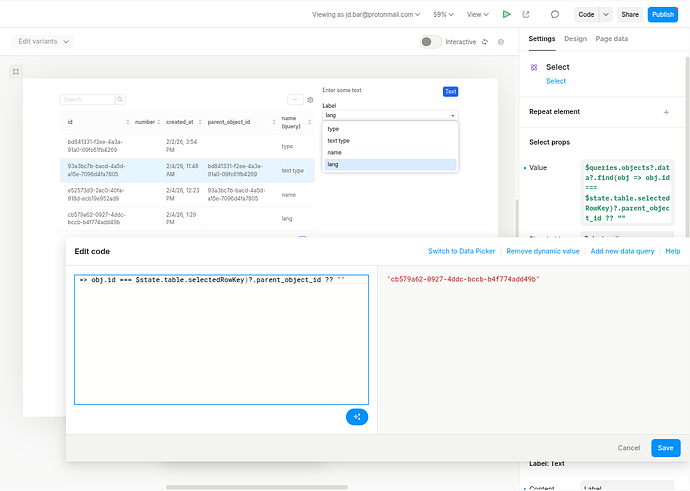The width and height of the screenshot is (690, 491).
Task: Click the plus icon beside Repeat element
Action: [x=667, y=112]
